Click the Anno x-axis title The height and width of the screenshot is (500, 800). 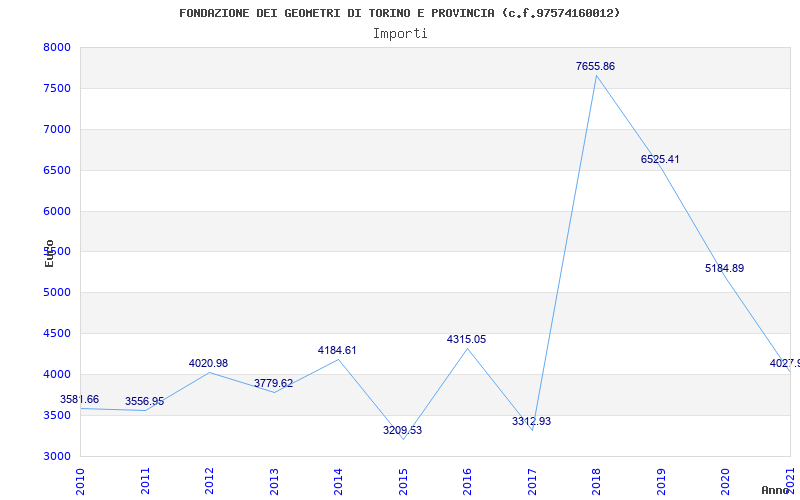point(775,490)
